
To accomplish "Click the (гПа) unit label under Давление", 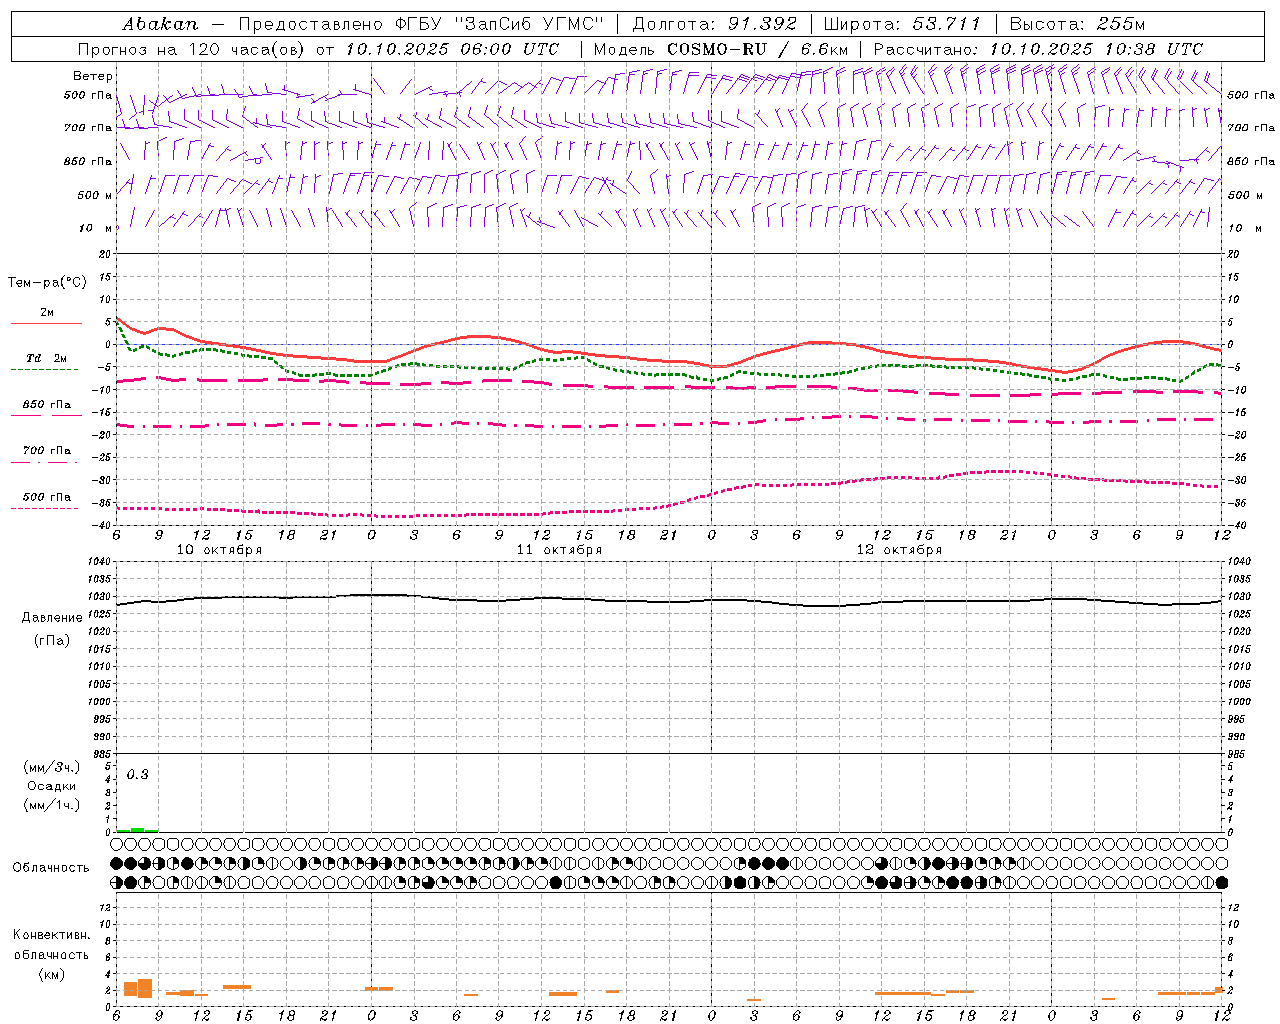I will (x=52, y=641).
